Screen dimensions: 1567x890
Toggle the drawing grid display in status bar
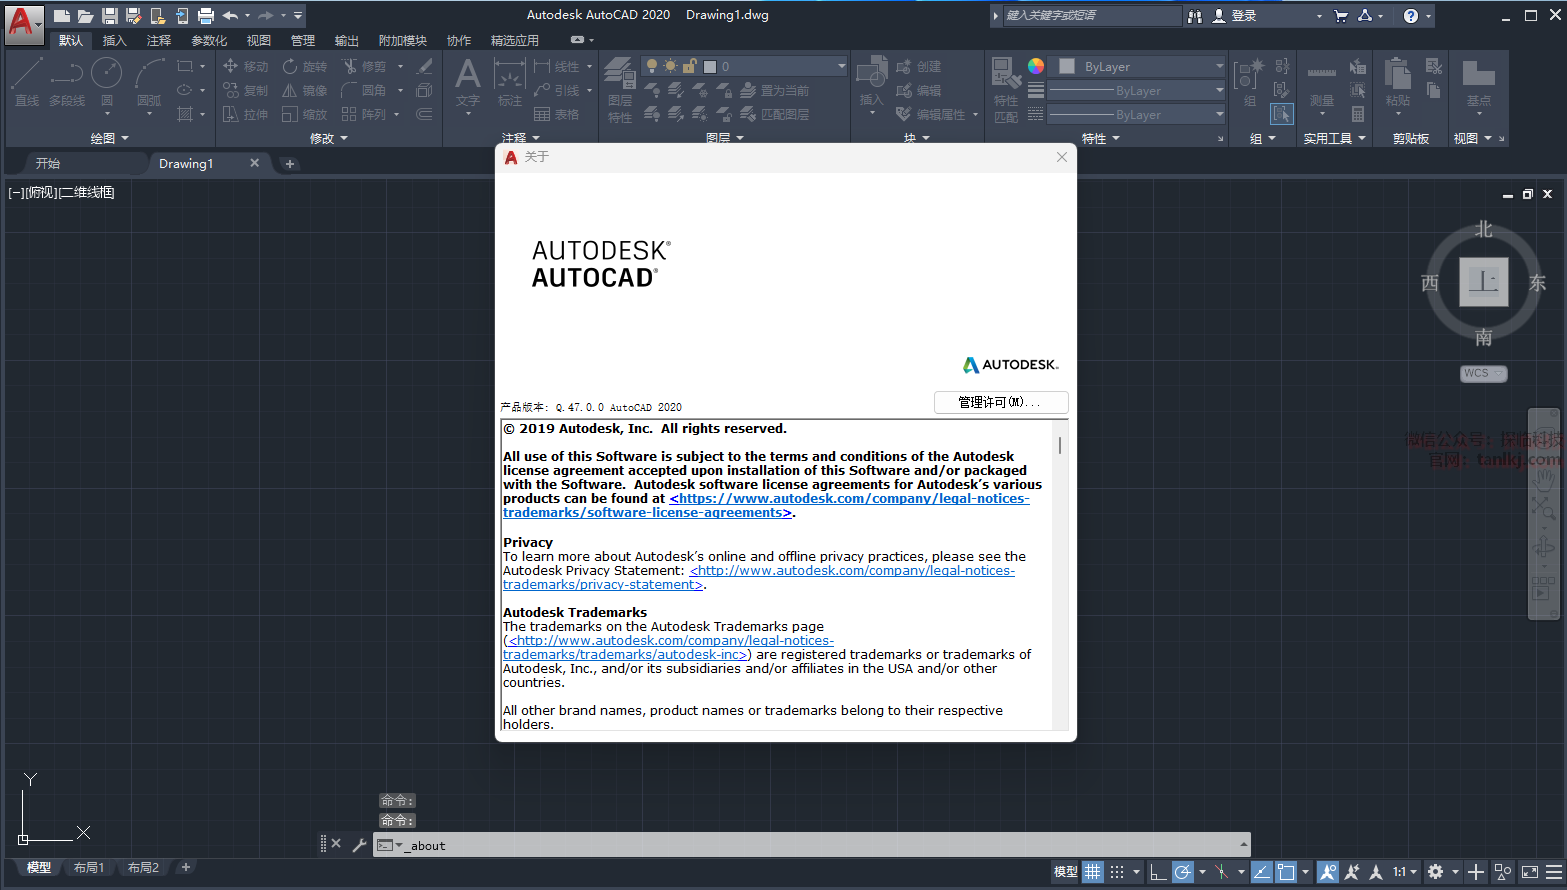[x=1093, y=872]
